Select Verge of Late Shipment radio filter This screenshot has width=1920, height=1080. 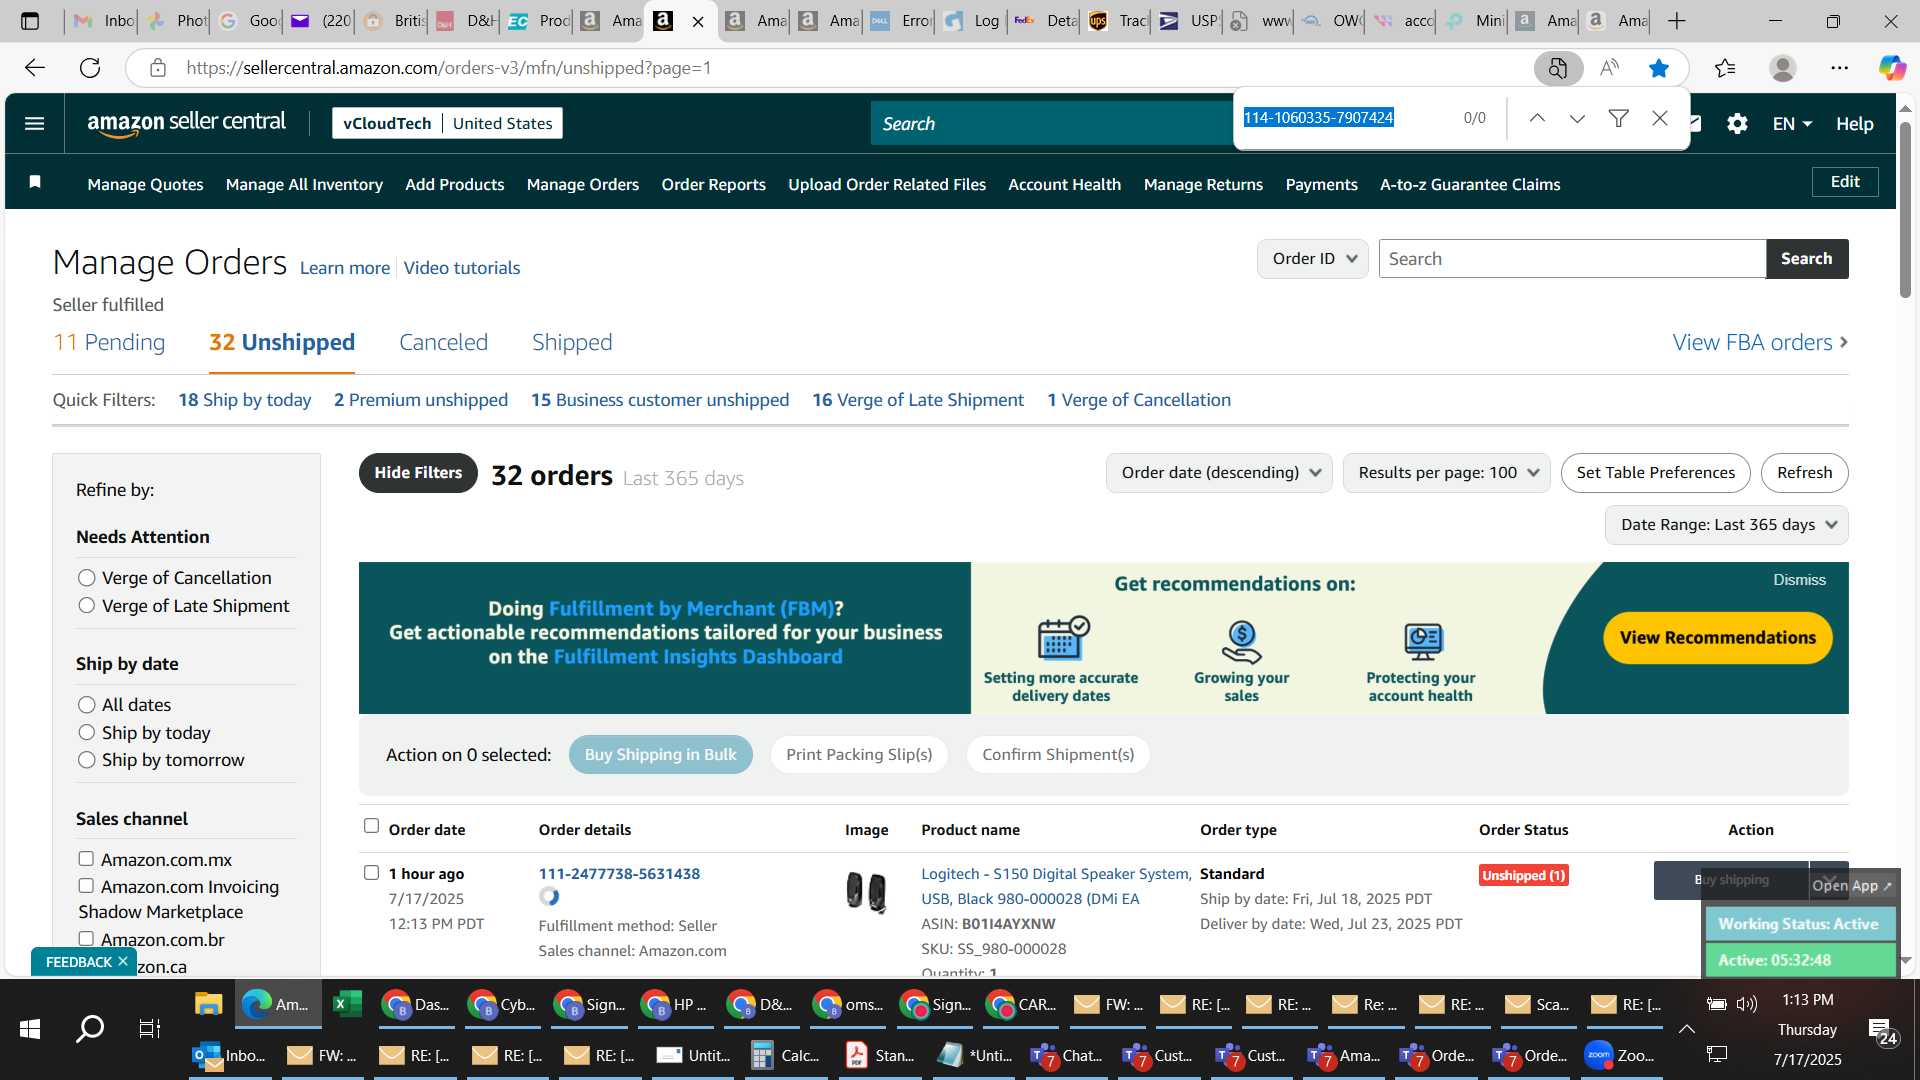tap(87, 606)
